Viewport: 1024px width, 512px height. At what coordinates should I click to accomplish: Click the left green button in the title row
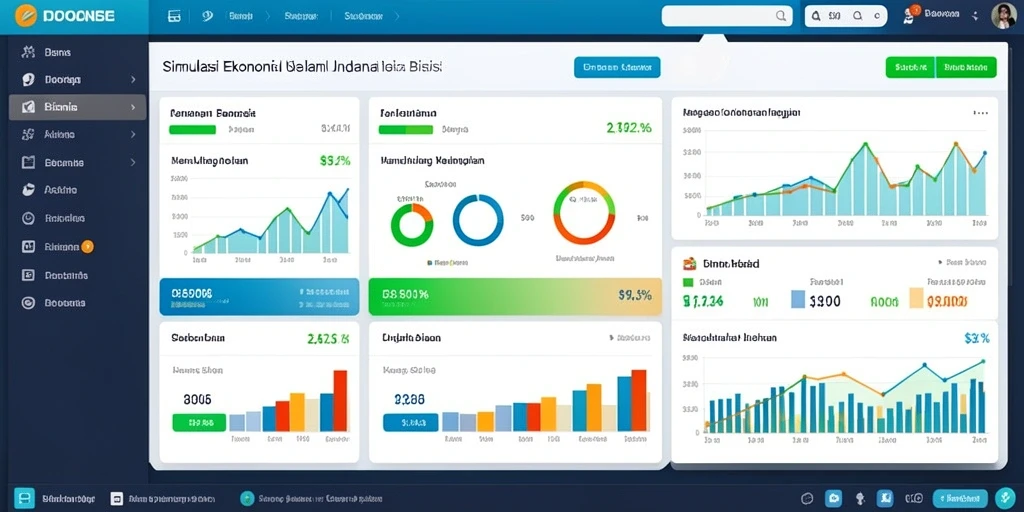(910, 67)
